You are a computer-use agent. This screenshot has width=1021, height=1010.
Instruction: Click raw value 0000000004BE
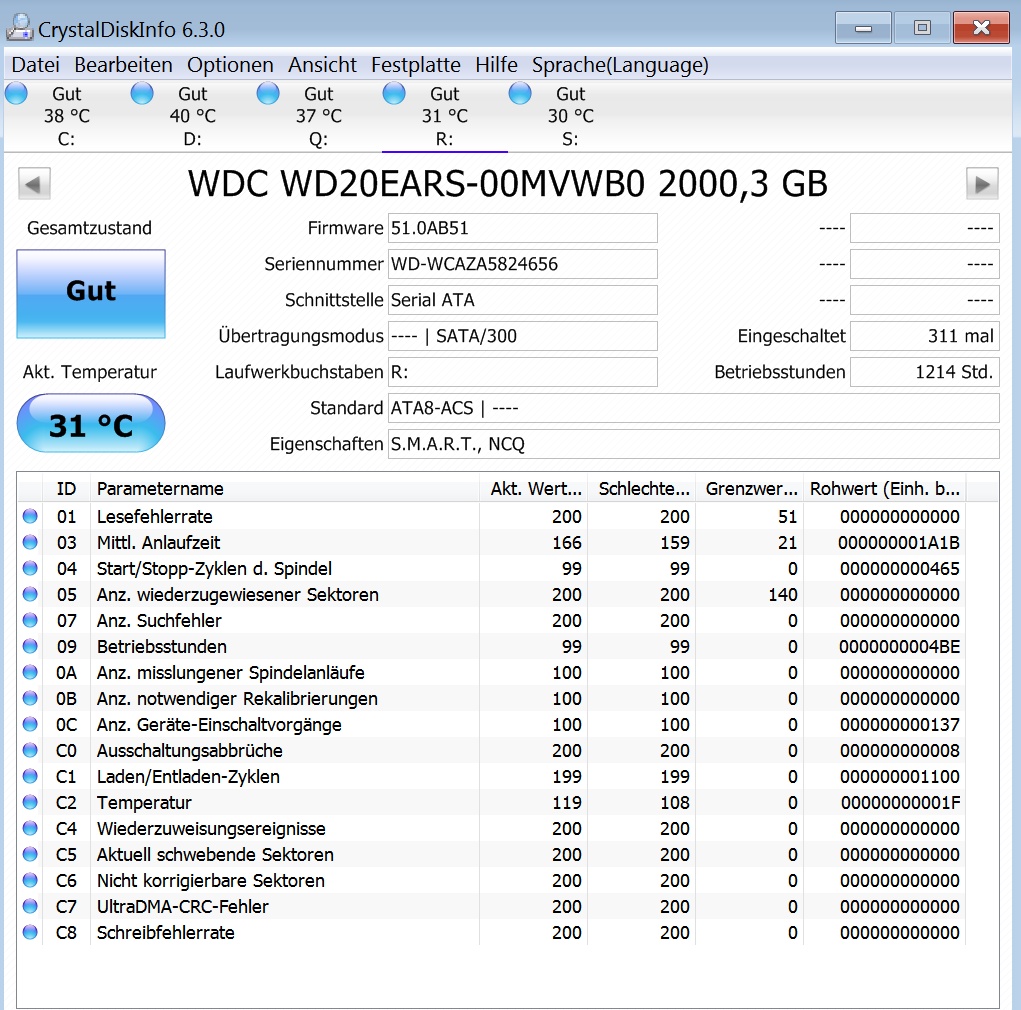pos(899,647)
